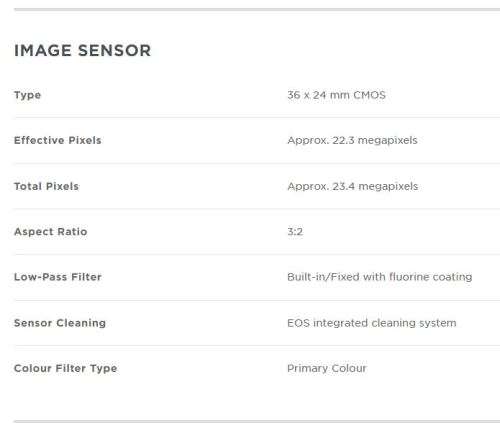Click the 36 x 24 mm CMOS value
The image size is (500, 433).
click(336, 95)
